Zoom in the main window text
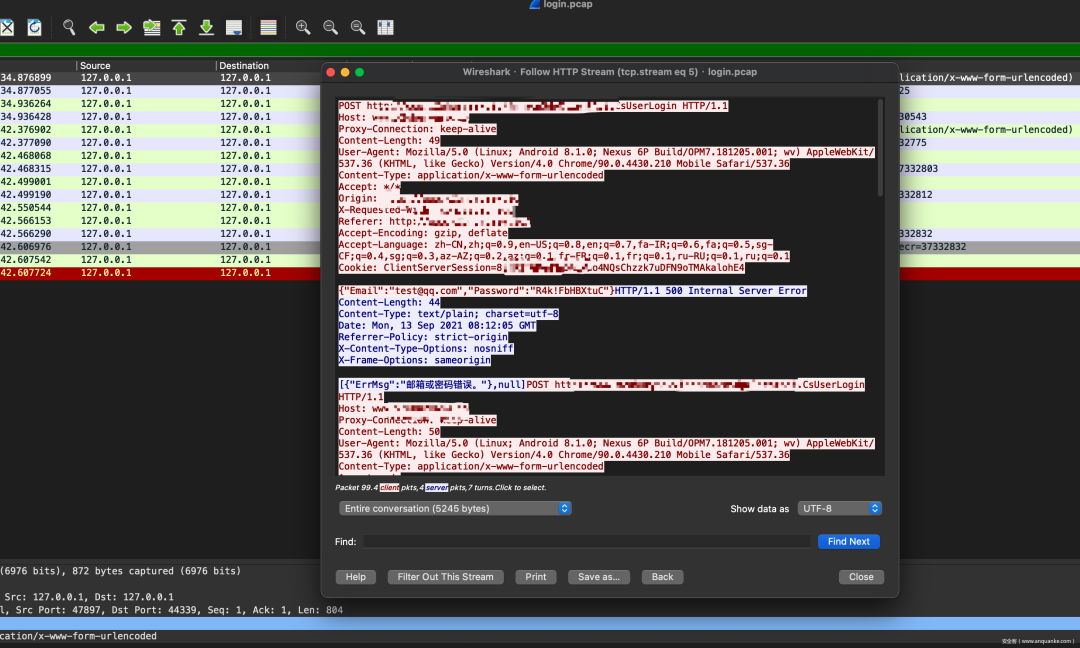1080x648 pixels. pos(303,28)
